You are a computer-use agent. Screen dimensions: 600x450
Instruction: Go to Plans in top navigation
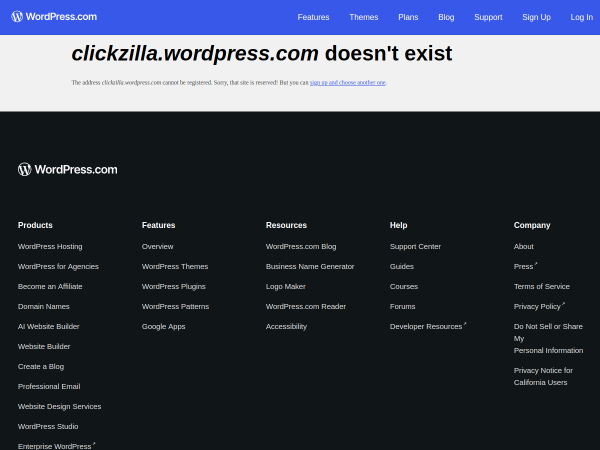click(x=408, y=17)
